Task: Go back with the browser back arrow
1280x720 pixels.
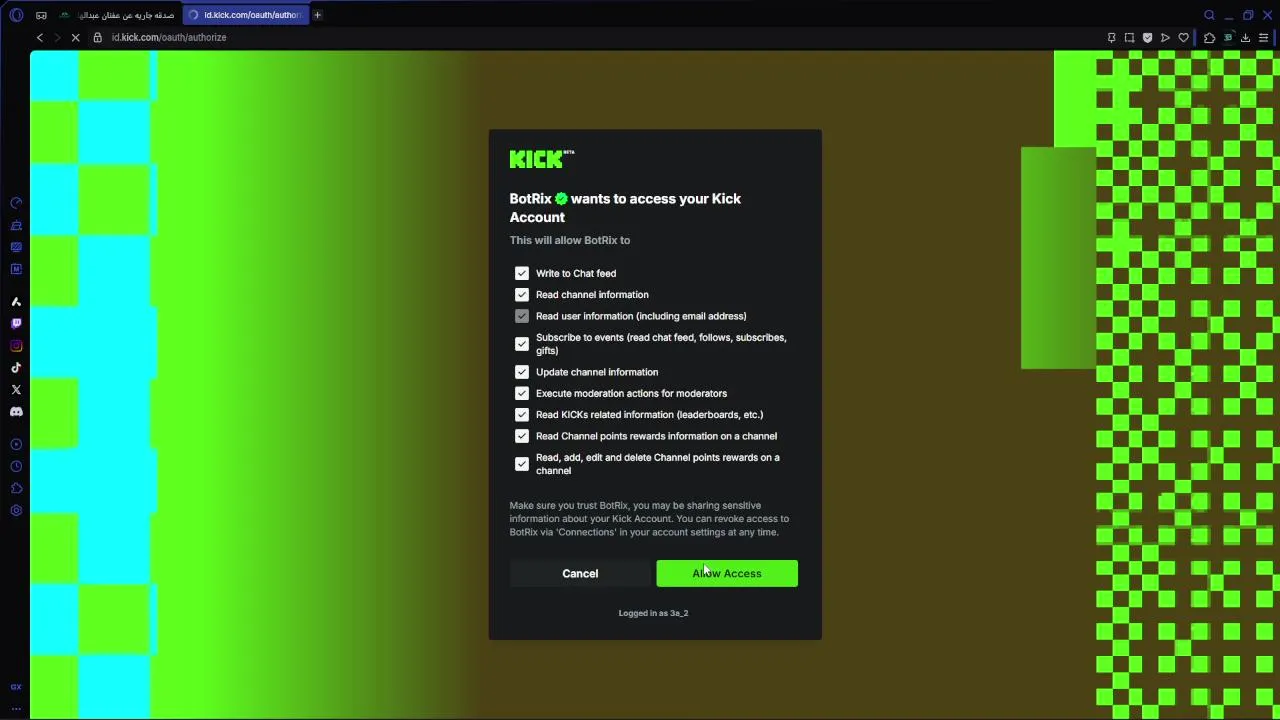Action: (x=39, y=37)
